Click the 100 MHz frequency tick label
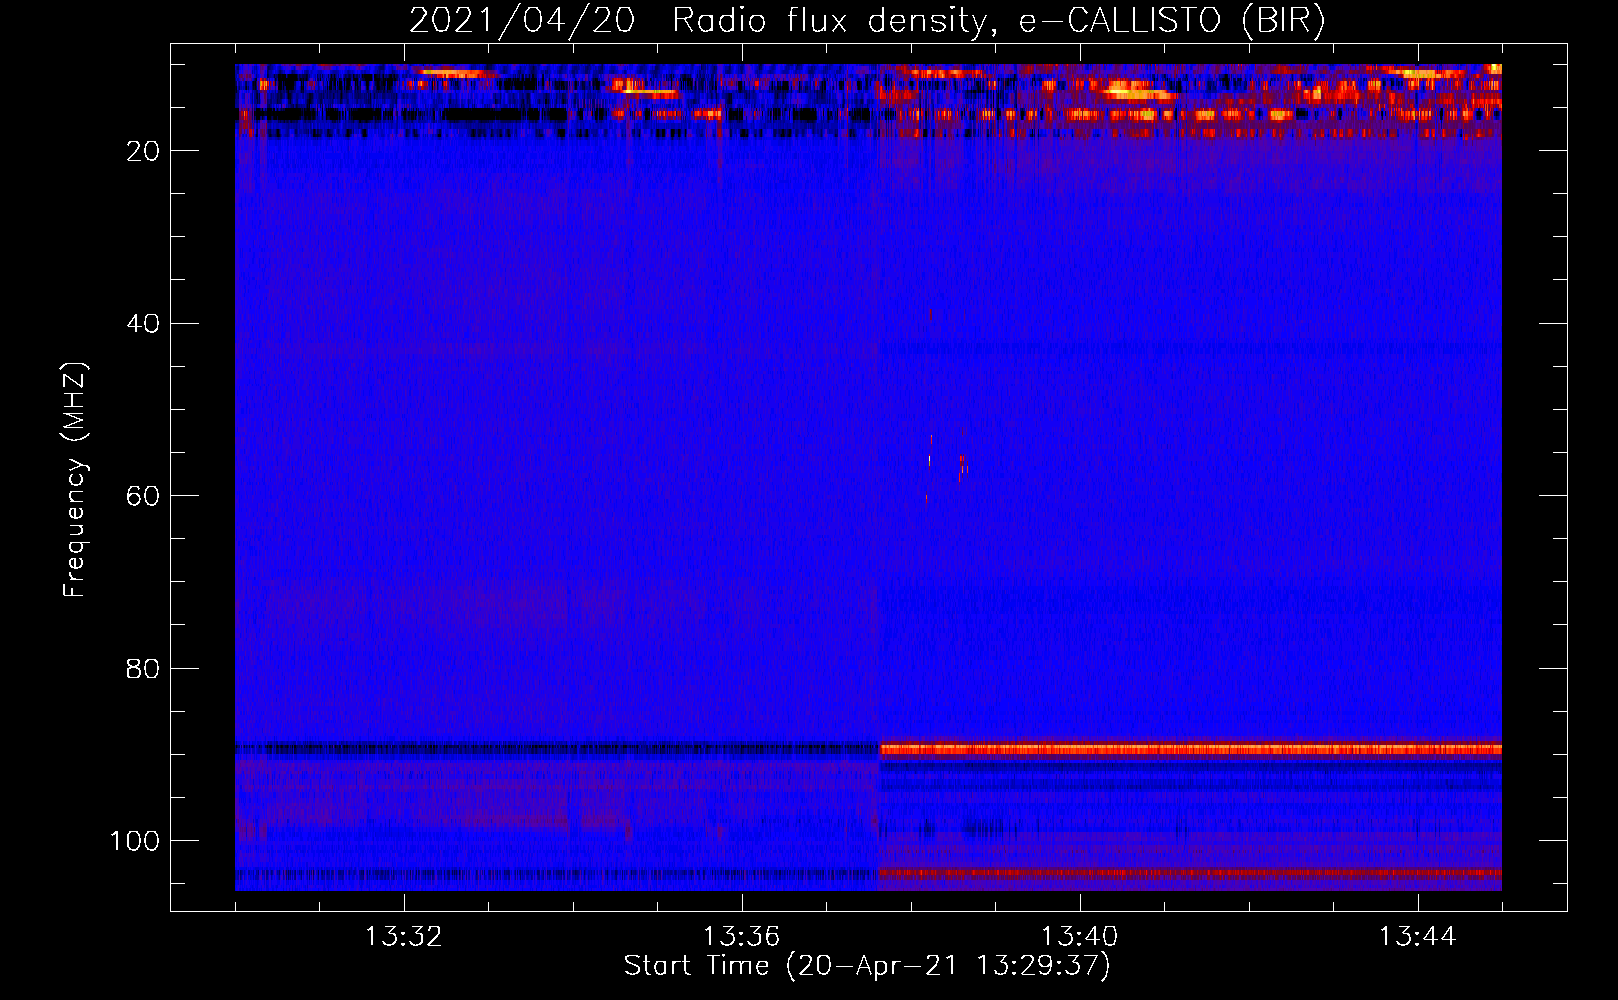Viewport: 1618px width, 1000px height. (135, 841)
